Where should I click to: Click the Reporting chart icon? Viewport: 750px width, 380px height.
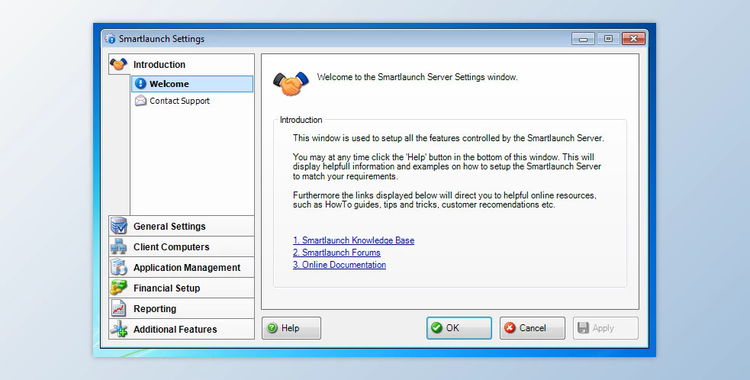point(119,308)
